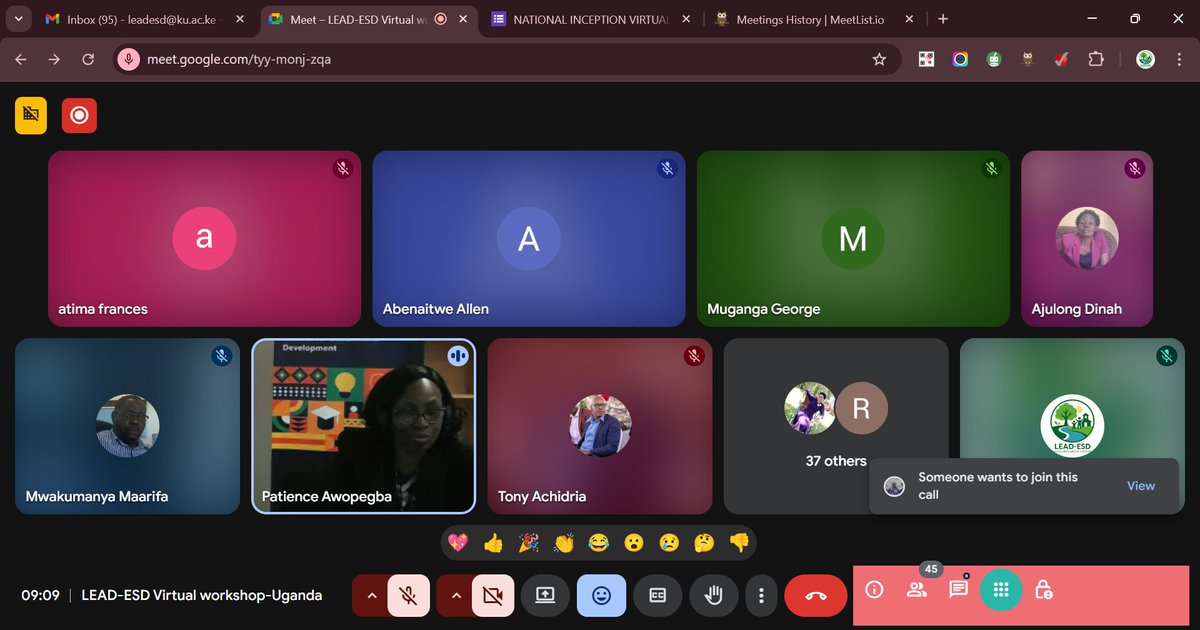Open the owl MeetList extension icon
1200x630 pixels.
[x=1027, y=59]
